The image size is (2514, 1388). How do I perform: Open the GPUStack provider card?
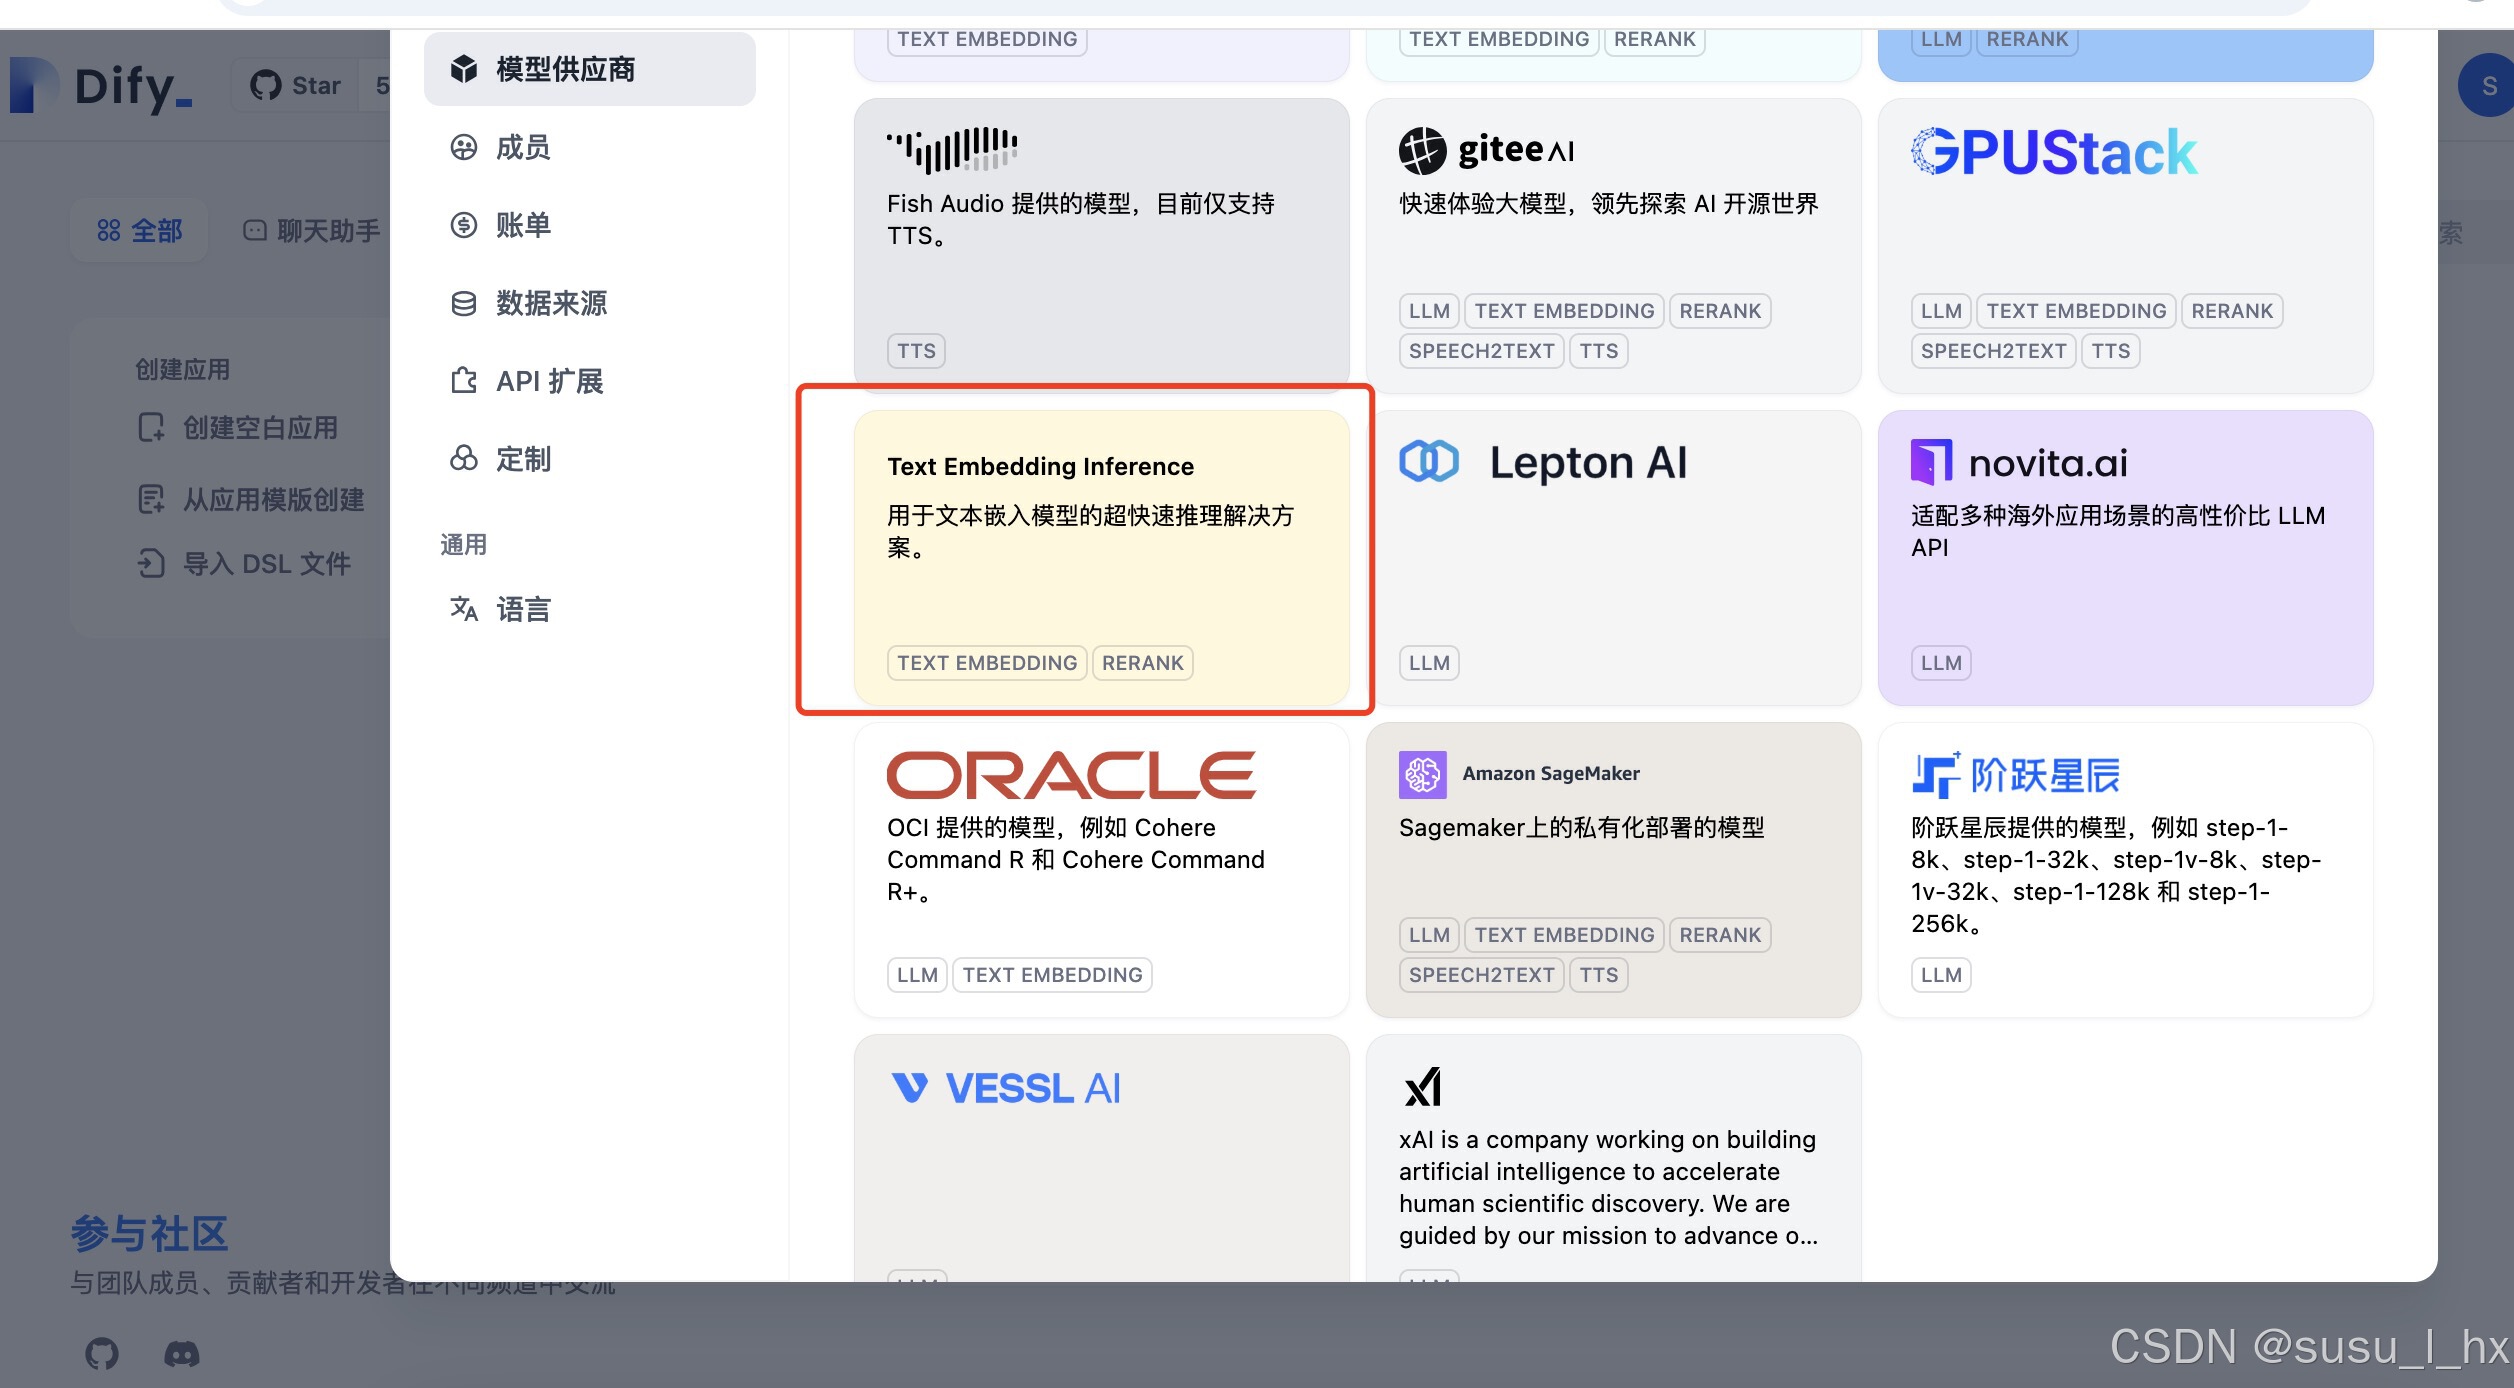pyautogui.click(x=2124, y=245)
